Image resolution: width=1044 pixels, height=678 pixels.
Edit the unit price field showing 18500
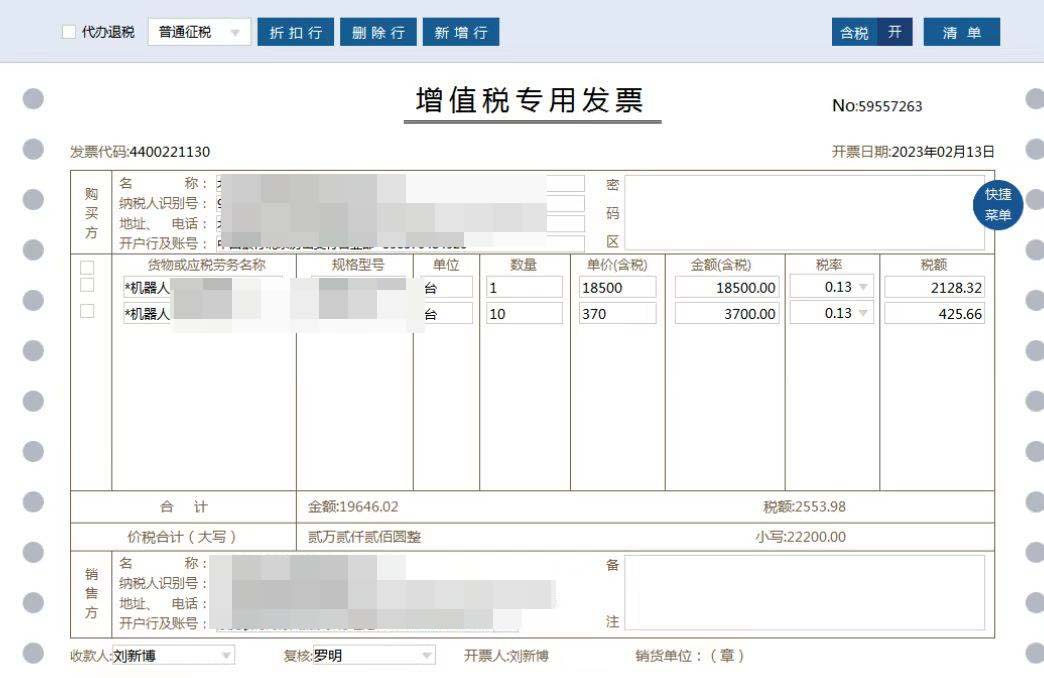[617, 288]
